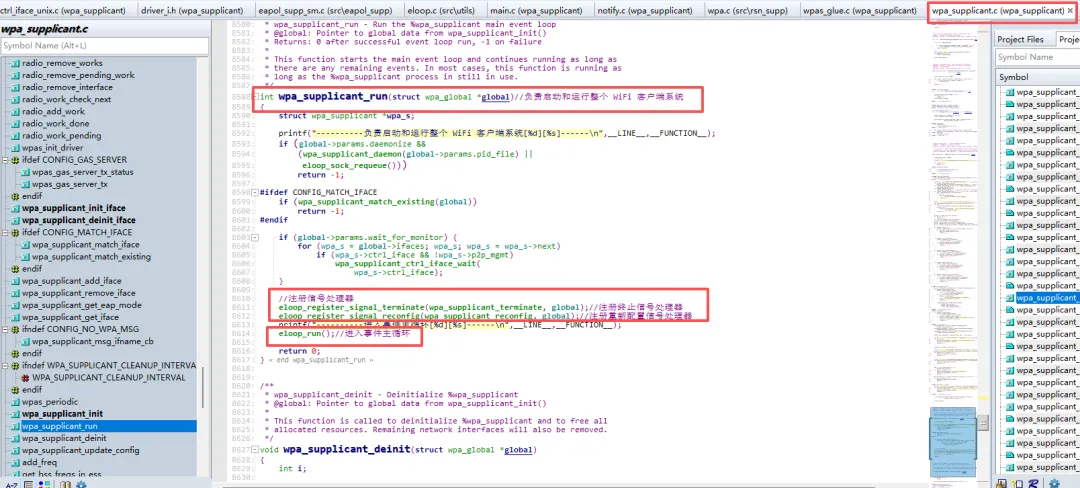Click eloop_run call in code
Viewport: 1080px width, 488px height.
[x=300, y=333]
